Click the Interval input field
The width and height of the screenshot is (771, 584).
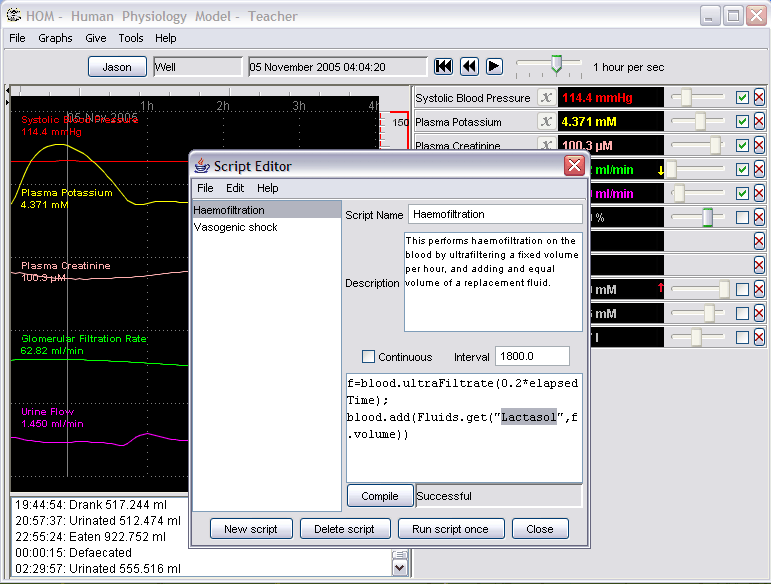point(531,357)
